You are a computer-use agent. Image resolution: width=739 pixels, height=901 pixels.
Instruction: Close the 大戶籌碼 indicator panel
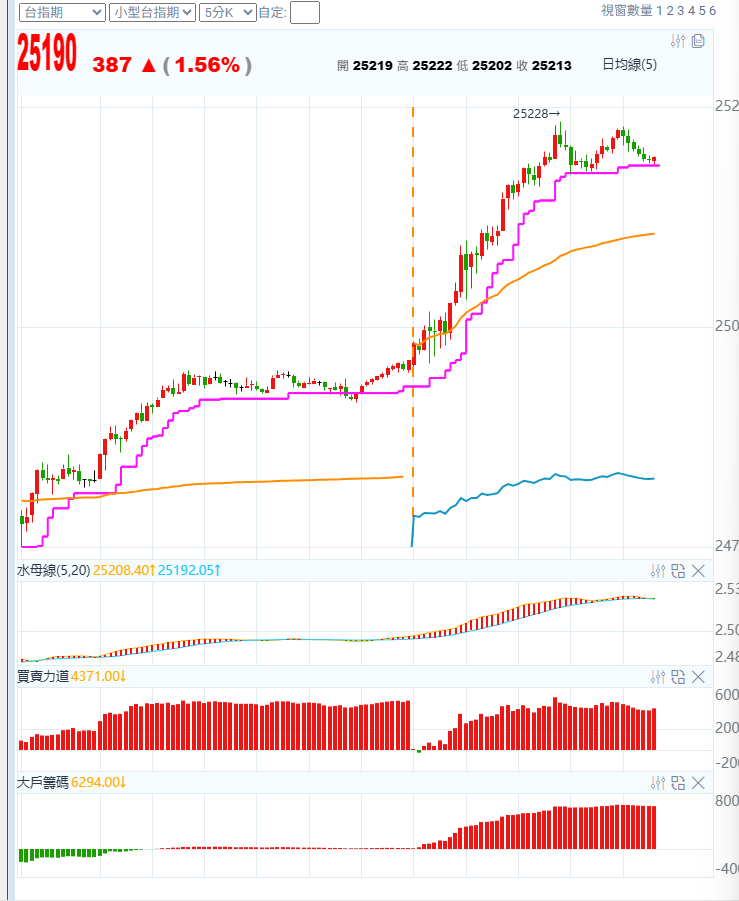(698, 783)
